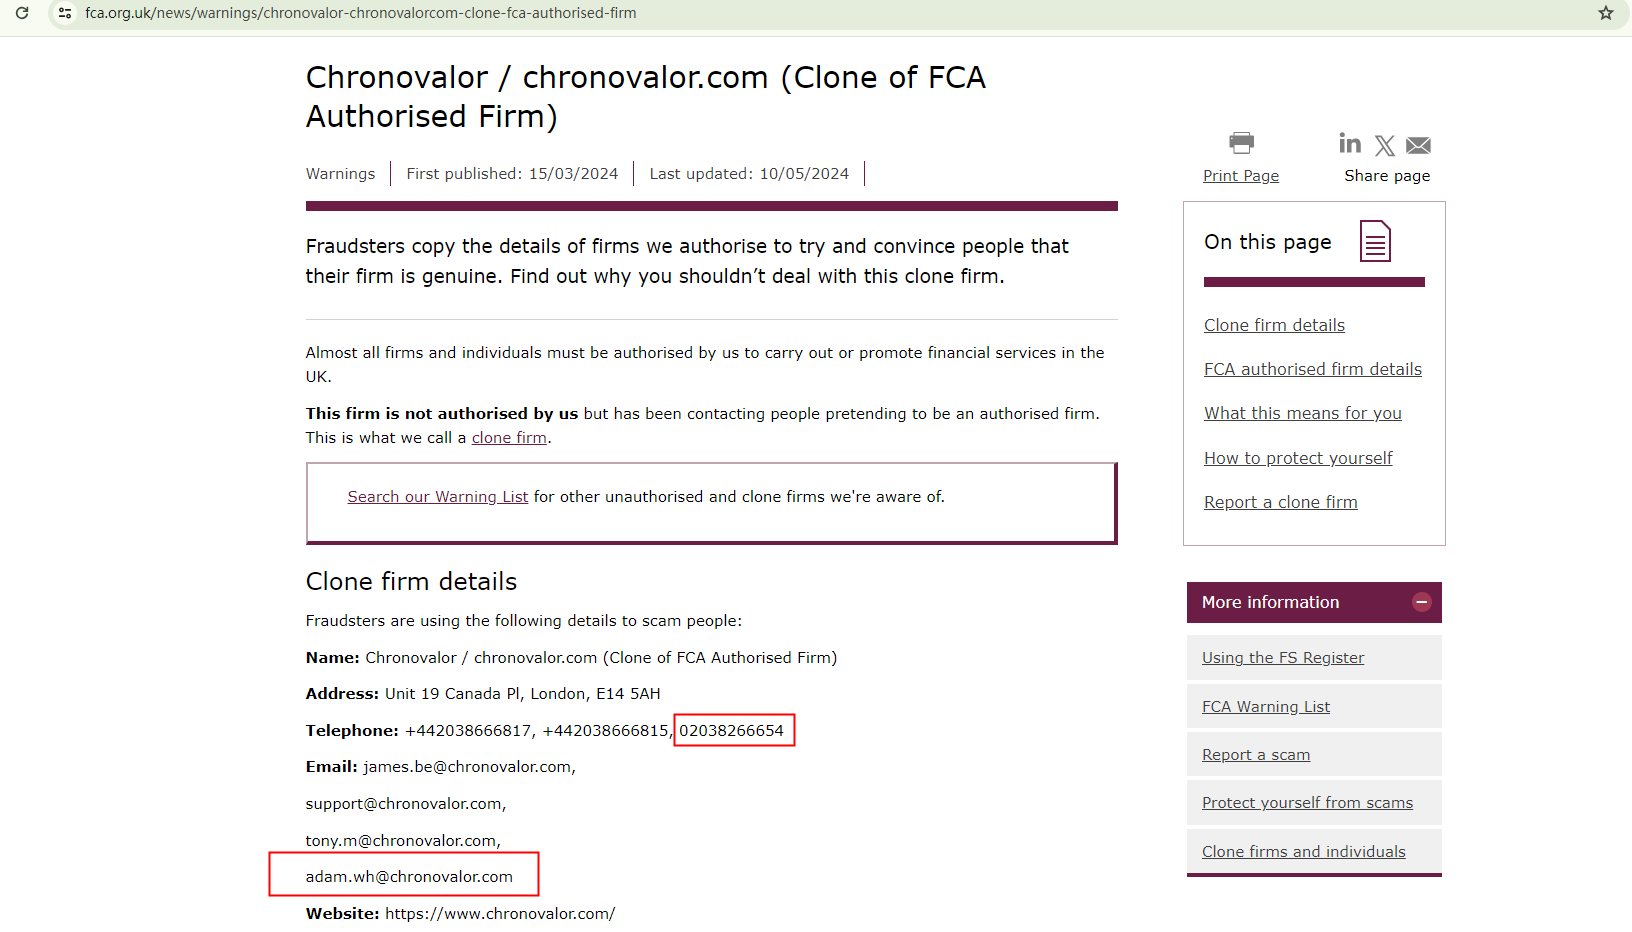The width and height of the screenshot is (1632, 932).
Task: Click the printer icon
Action: point(1241,143)
